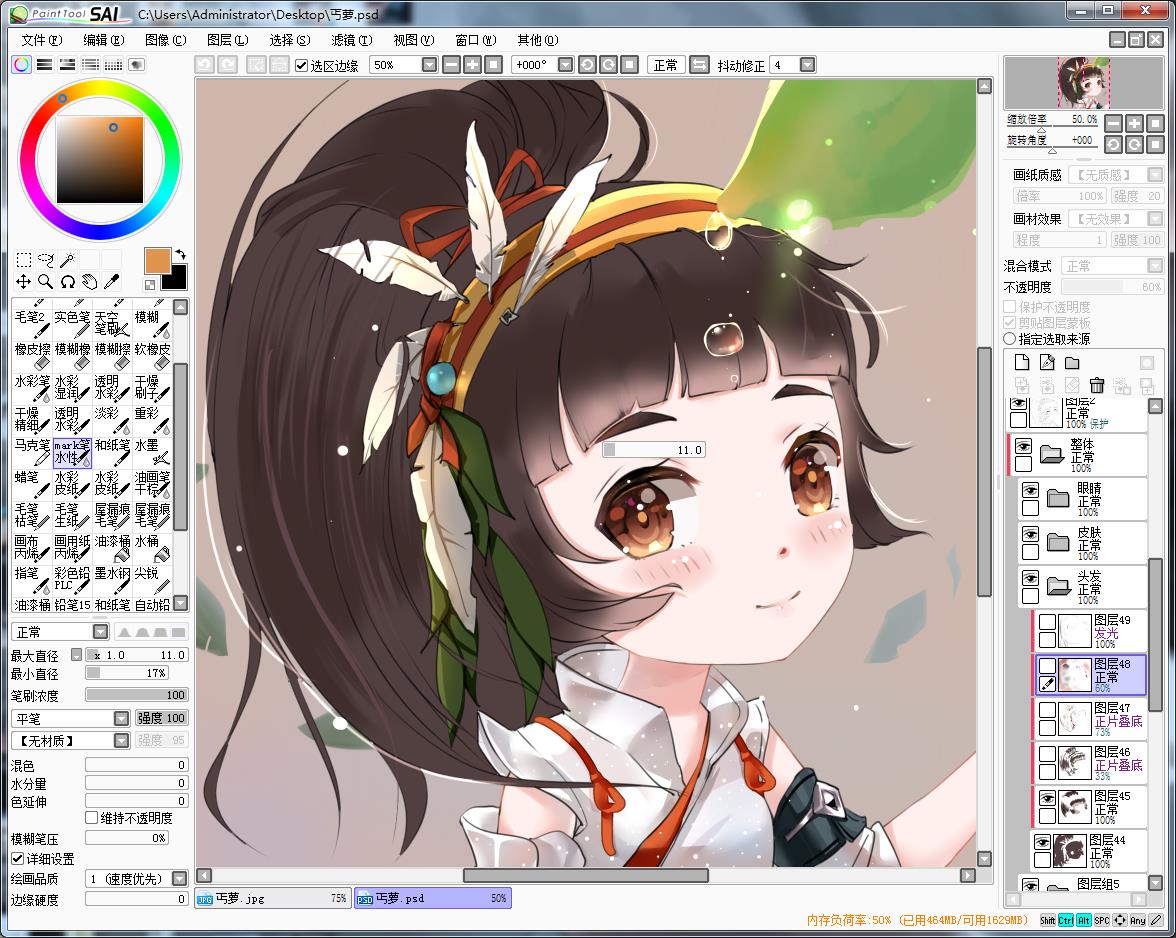Open the 平笔 brush shape dropdown

[x=122, y=718]
